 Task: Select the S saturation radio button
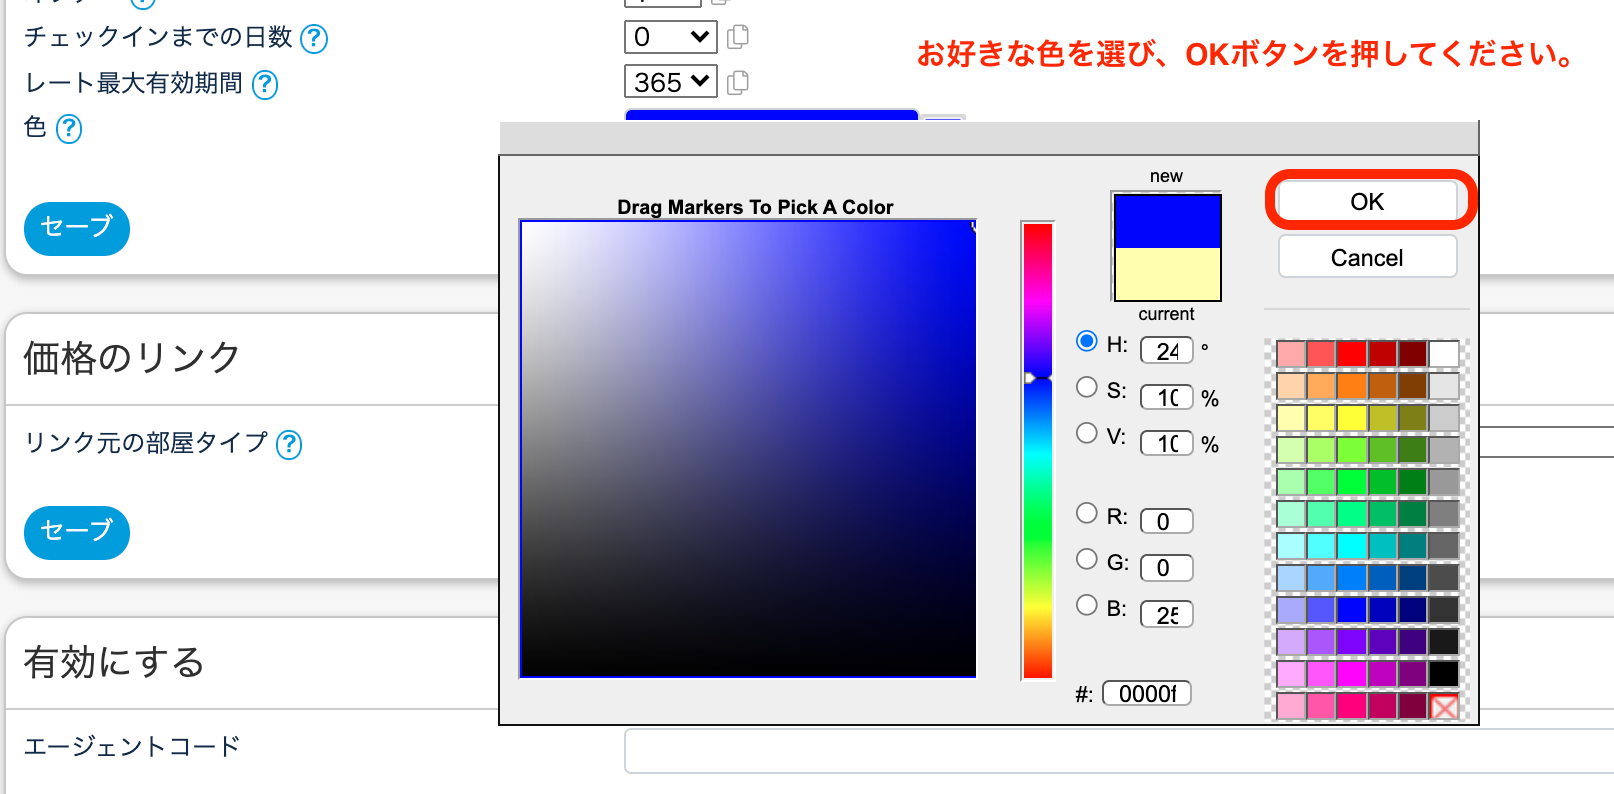(1087, 387)
